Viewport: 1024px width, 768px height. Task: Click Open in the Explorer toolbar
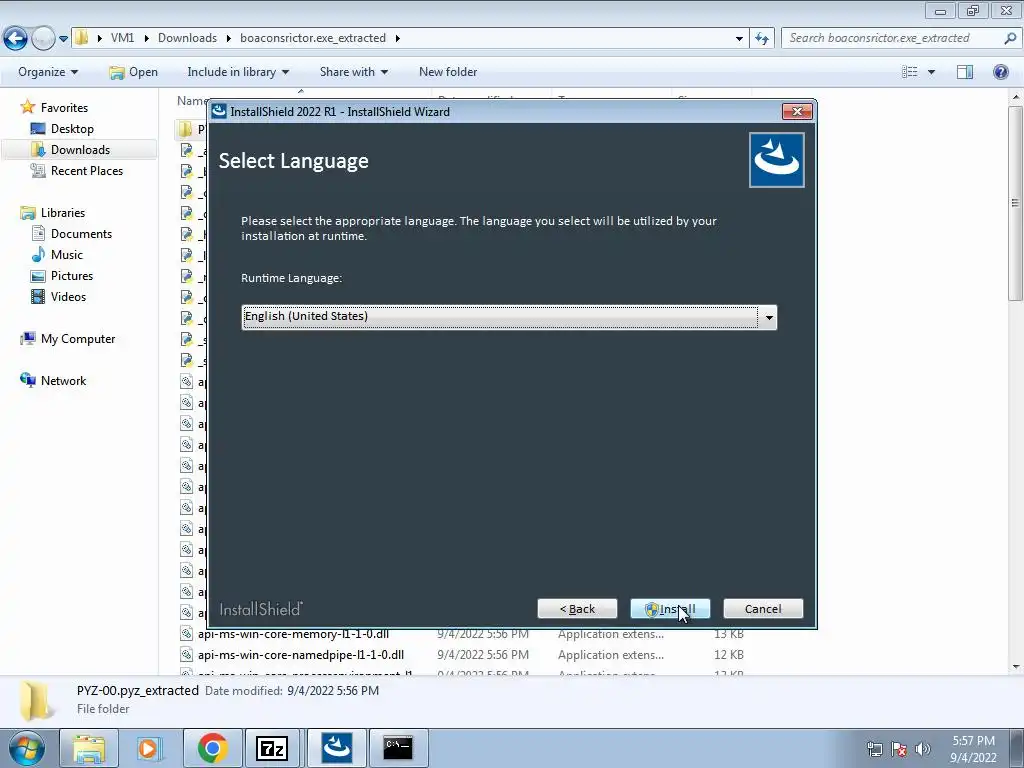(134, 72)
